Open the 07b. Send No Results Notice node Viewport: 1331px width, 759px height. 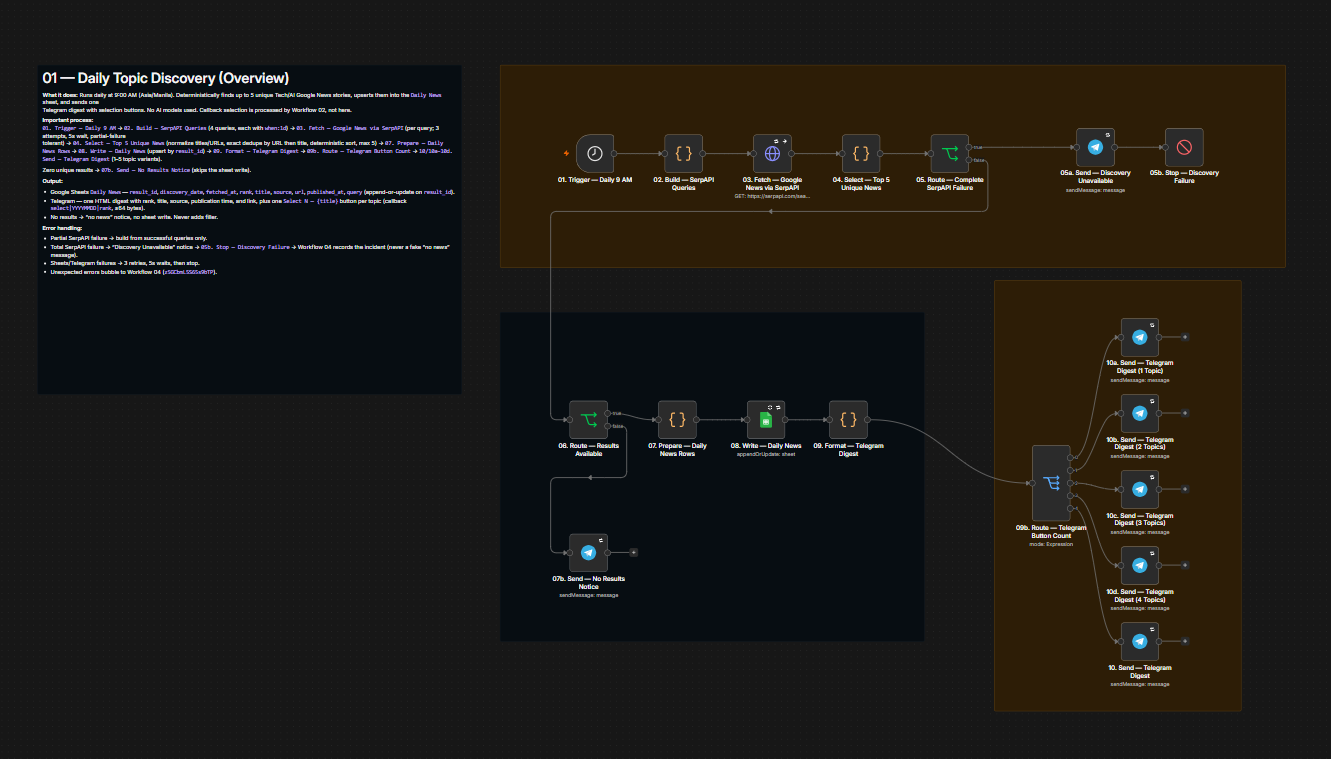(x=588, y=552)
